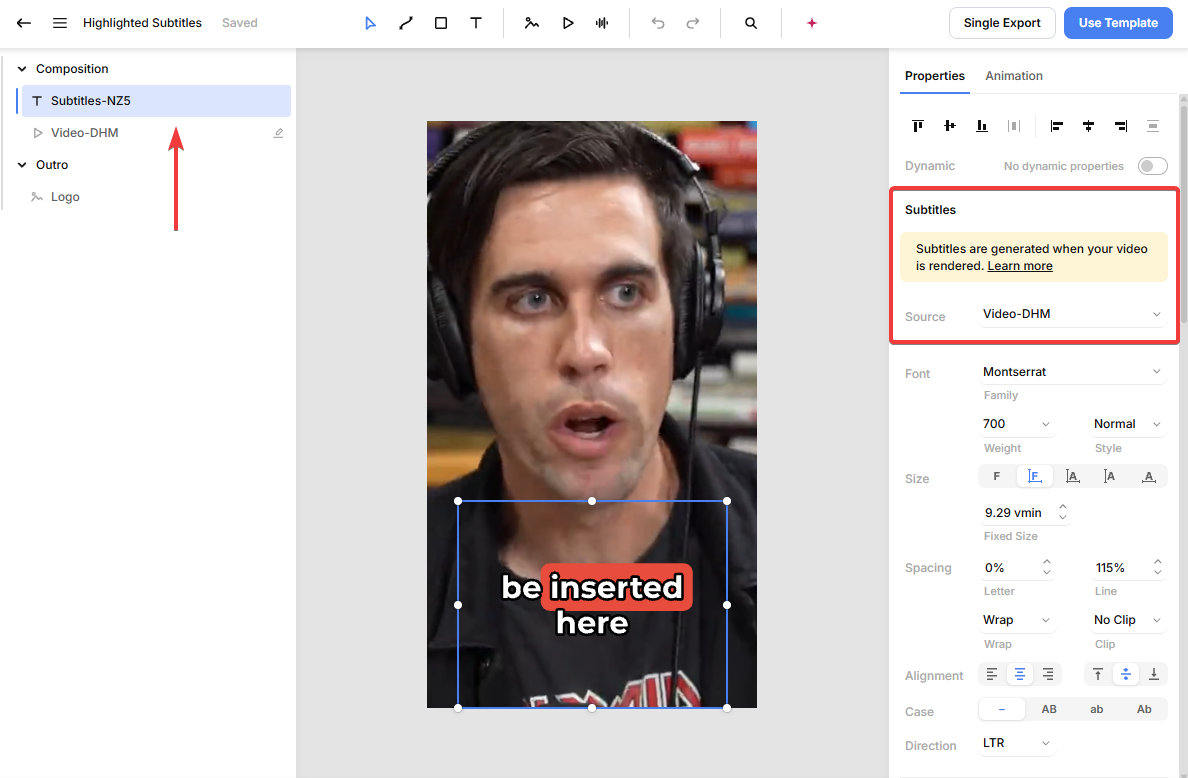This screenshot has height=778, width=1188.
Task: Set text alignment to right
Action: coord(1048,673)
